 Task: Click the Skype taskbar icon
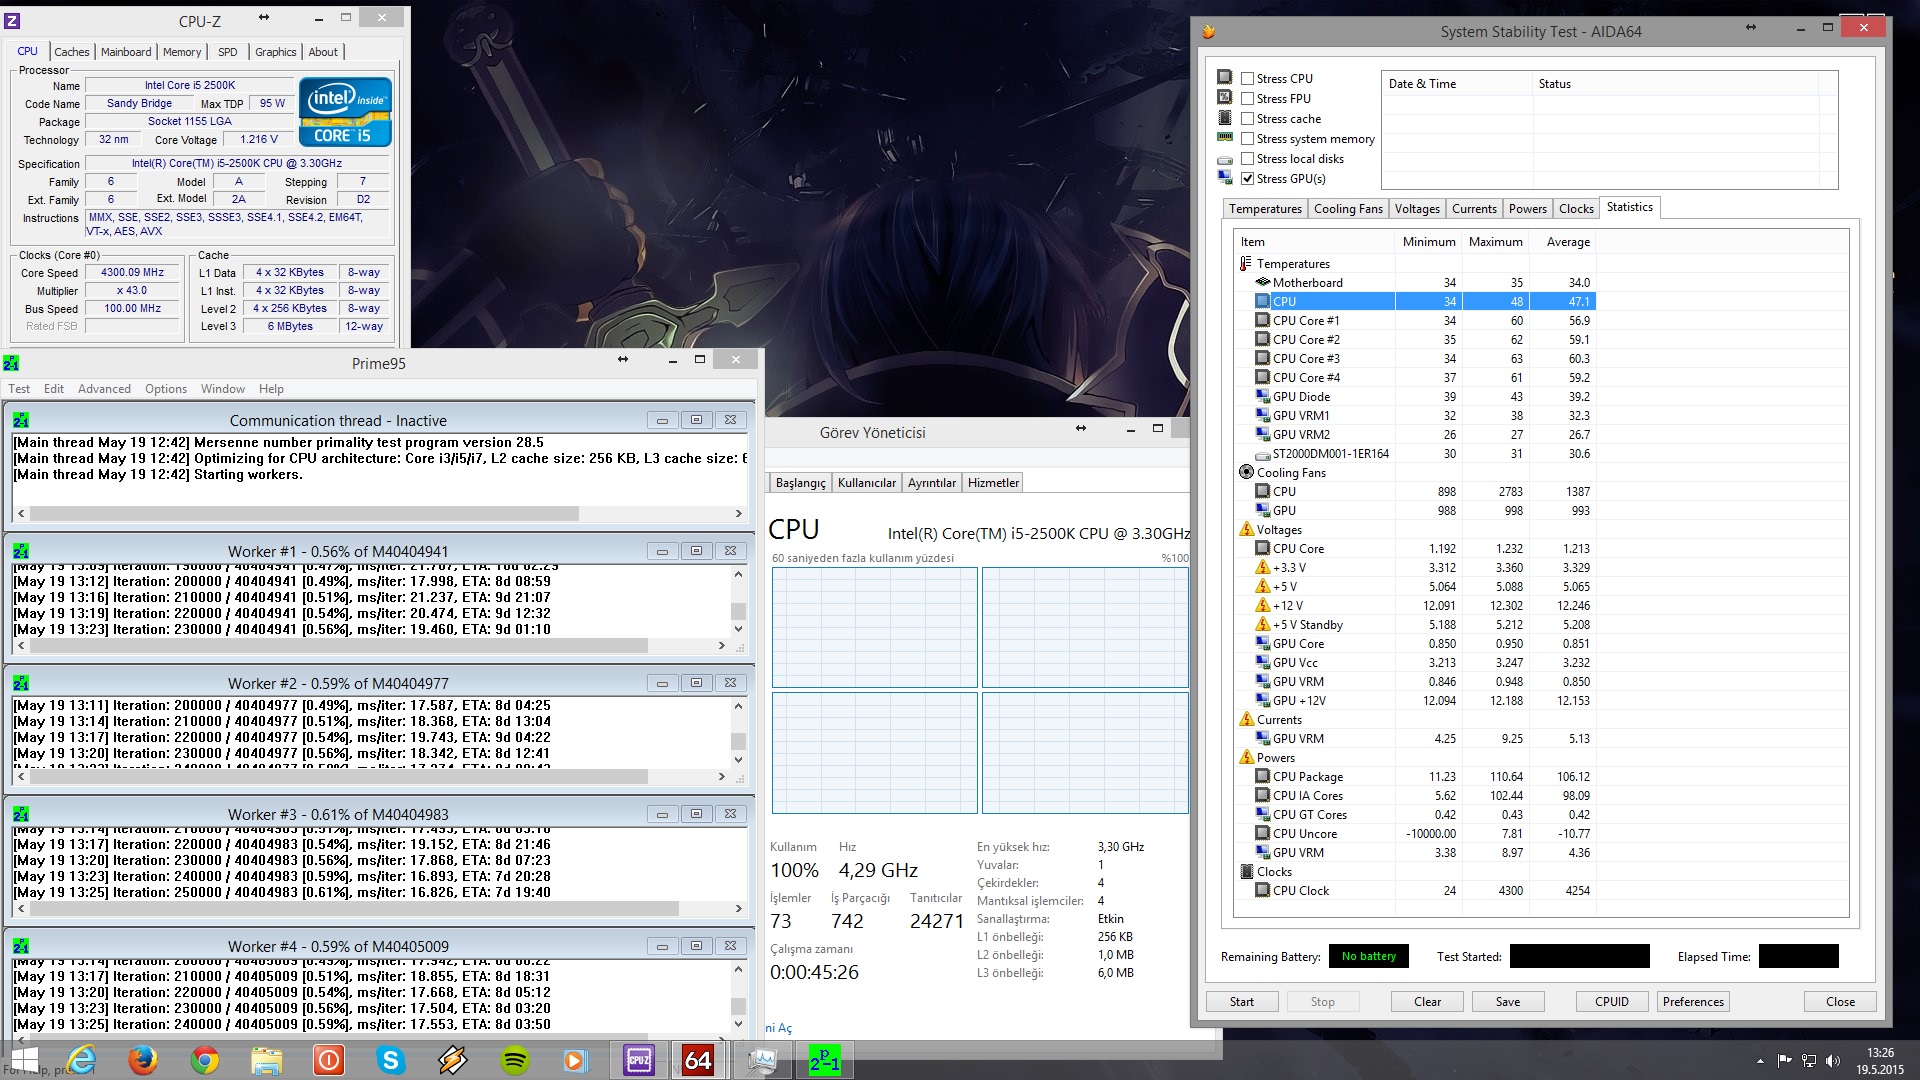pos(391,1060)
